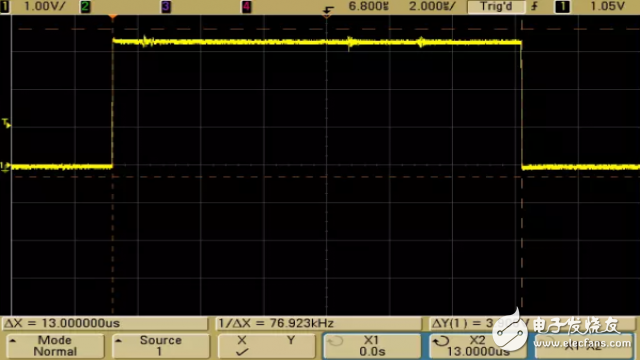This screenshot has height=360, width=640.
Task: Select purple channel 3 indicator
Action: tap(166, 7)
